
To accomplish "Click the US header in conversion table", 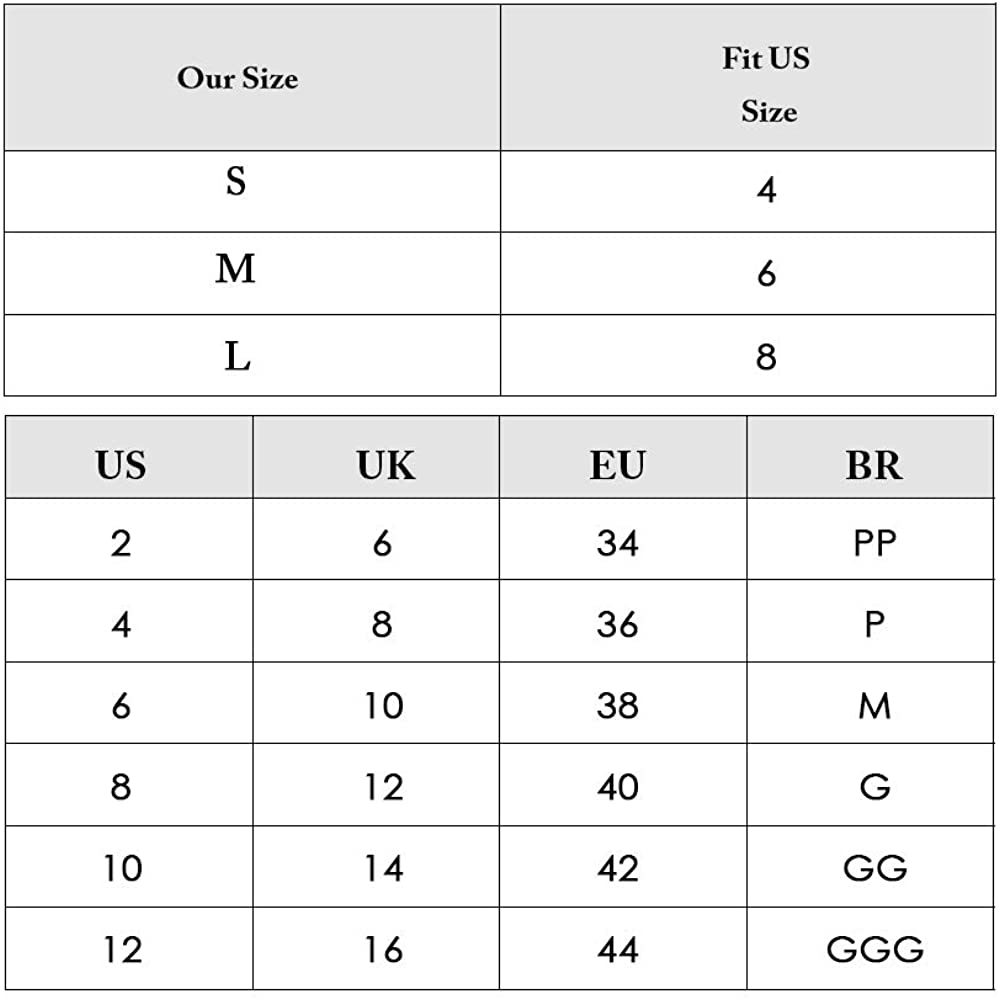I will (x=121, y=465).
